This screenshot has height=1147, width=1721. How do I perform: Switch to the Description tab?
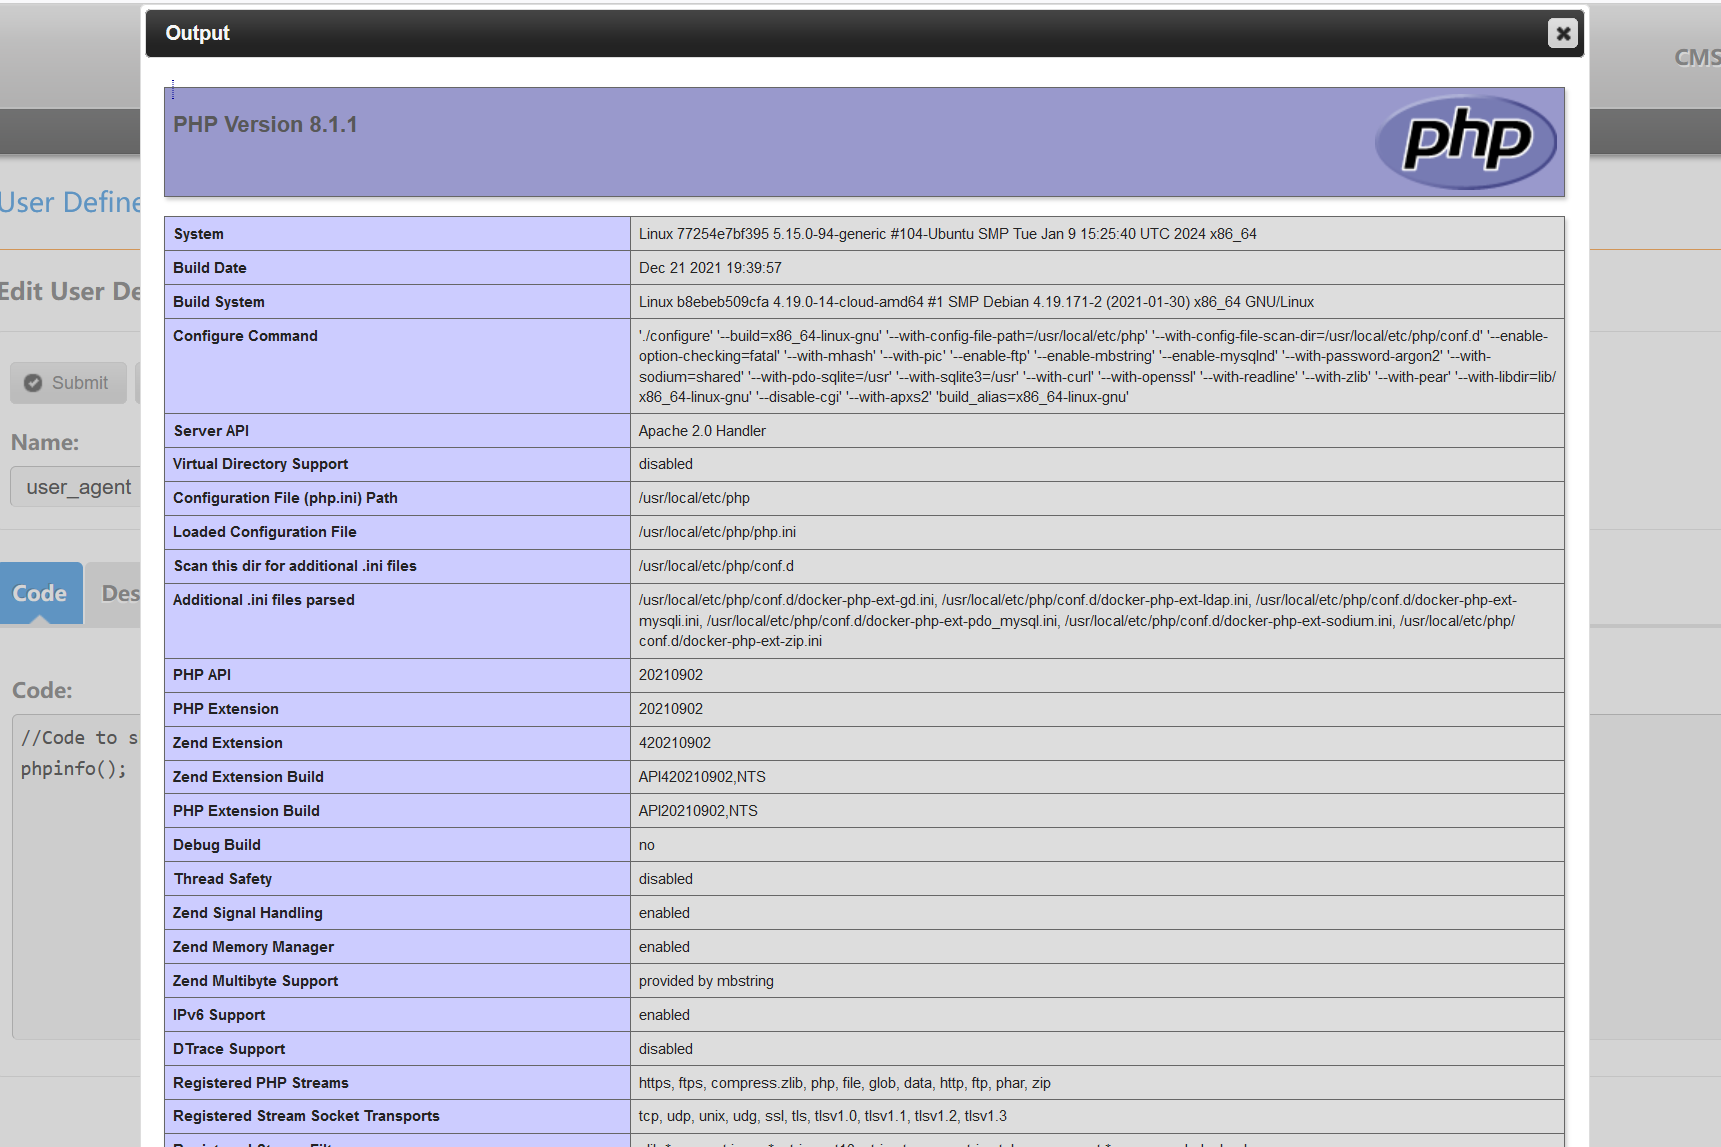(x=123, y=593)
